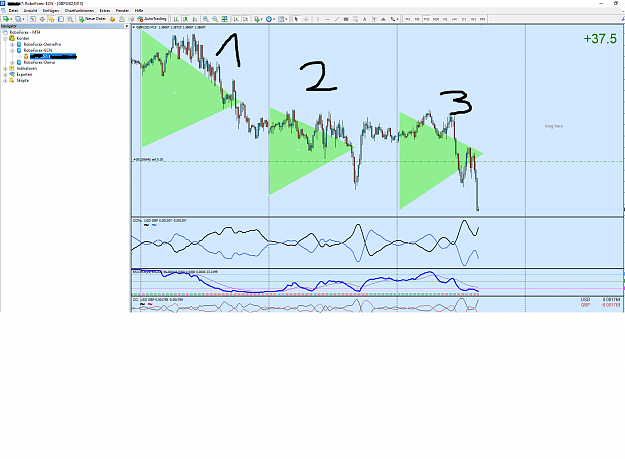Image resolution: width=625 pixels, height=459 pixels.
Task: Open the New Chart toolbar button
Action: 8,19
